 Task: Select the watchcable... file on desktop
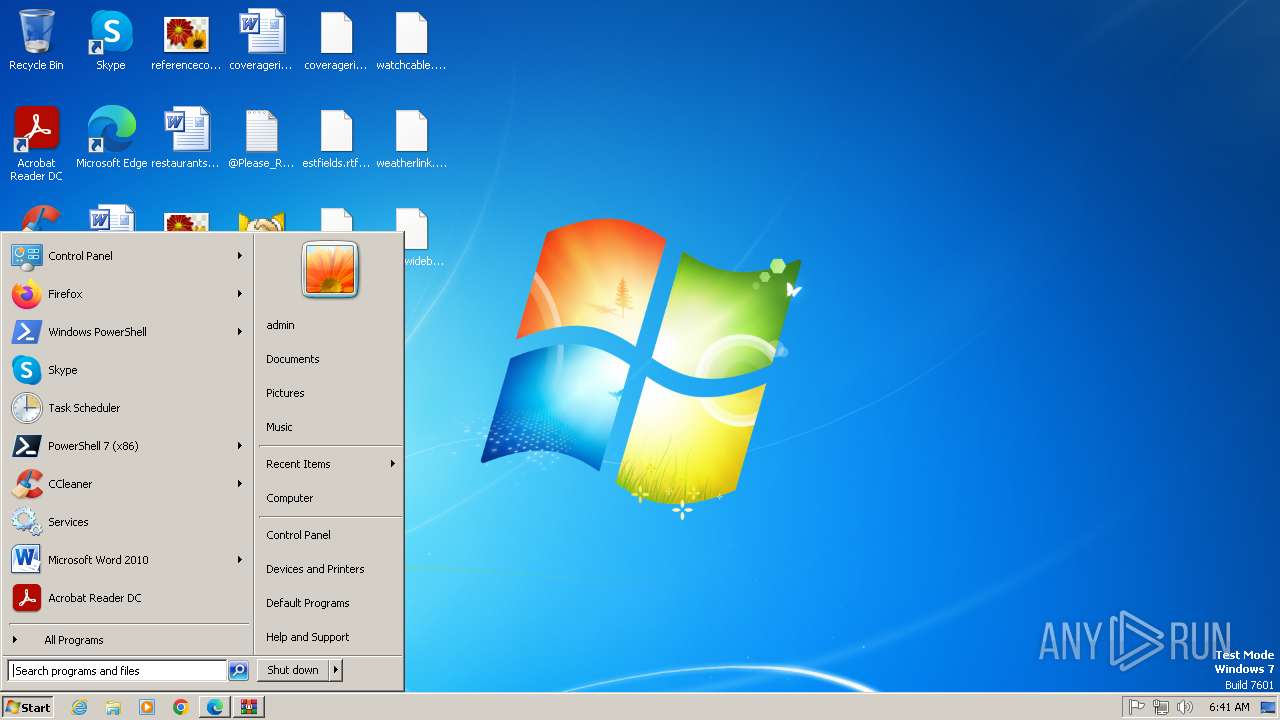(411, 41)
